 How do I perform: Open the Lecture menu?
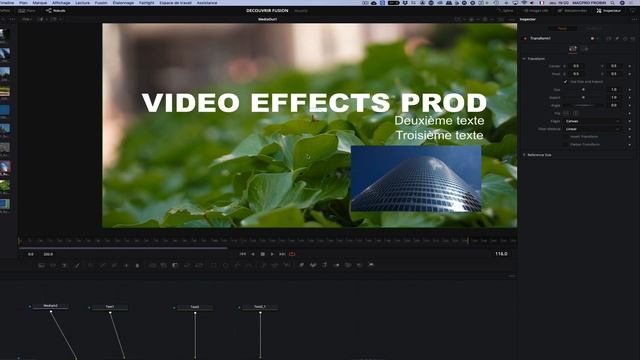pyautogui.click(x=82, y=3)
